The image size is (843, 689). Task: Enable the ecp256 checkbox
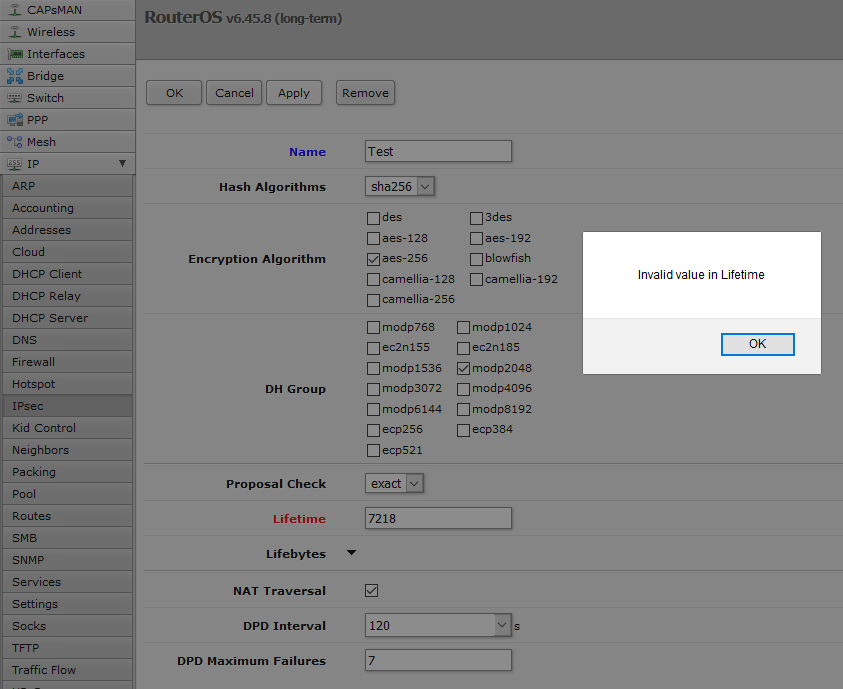tap(373, 430)
